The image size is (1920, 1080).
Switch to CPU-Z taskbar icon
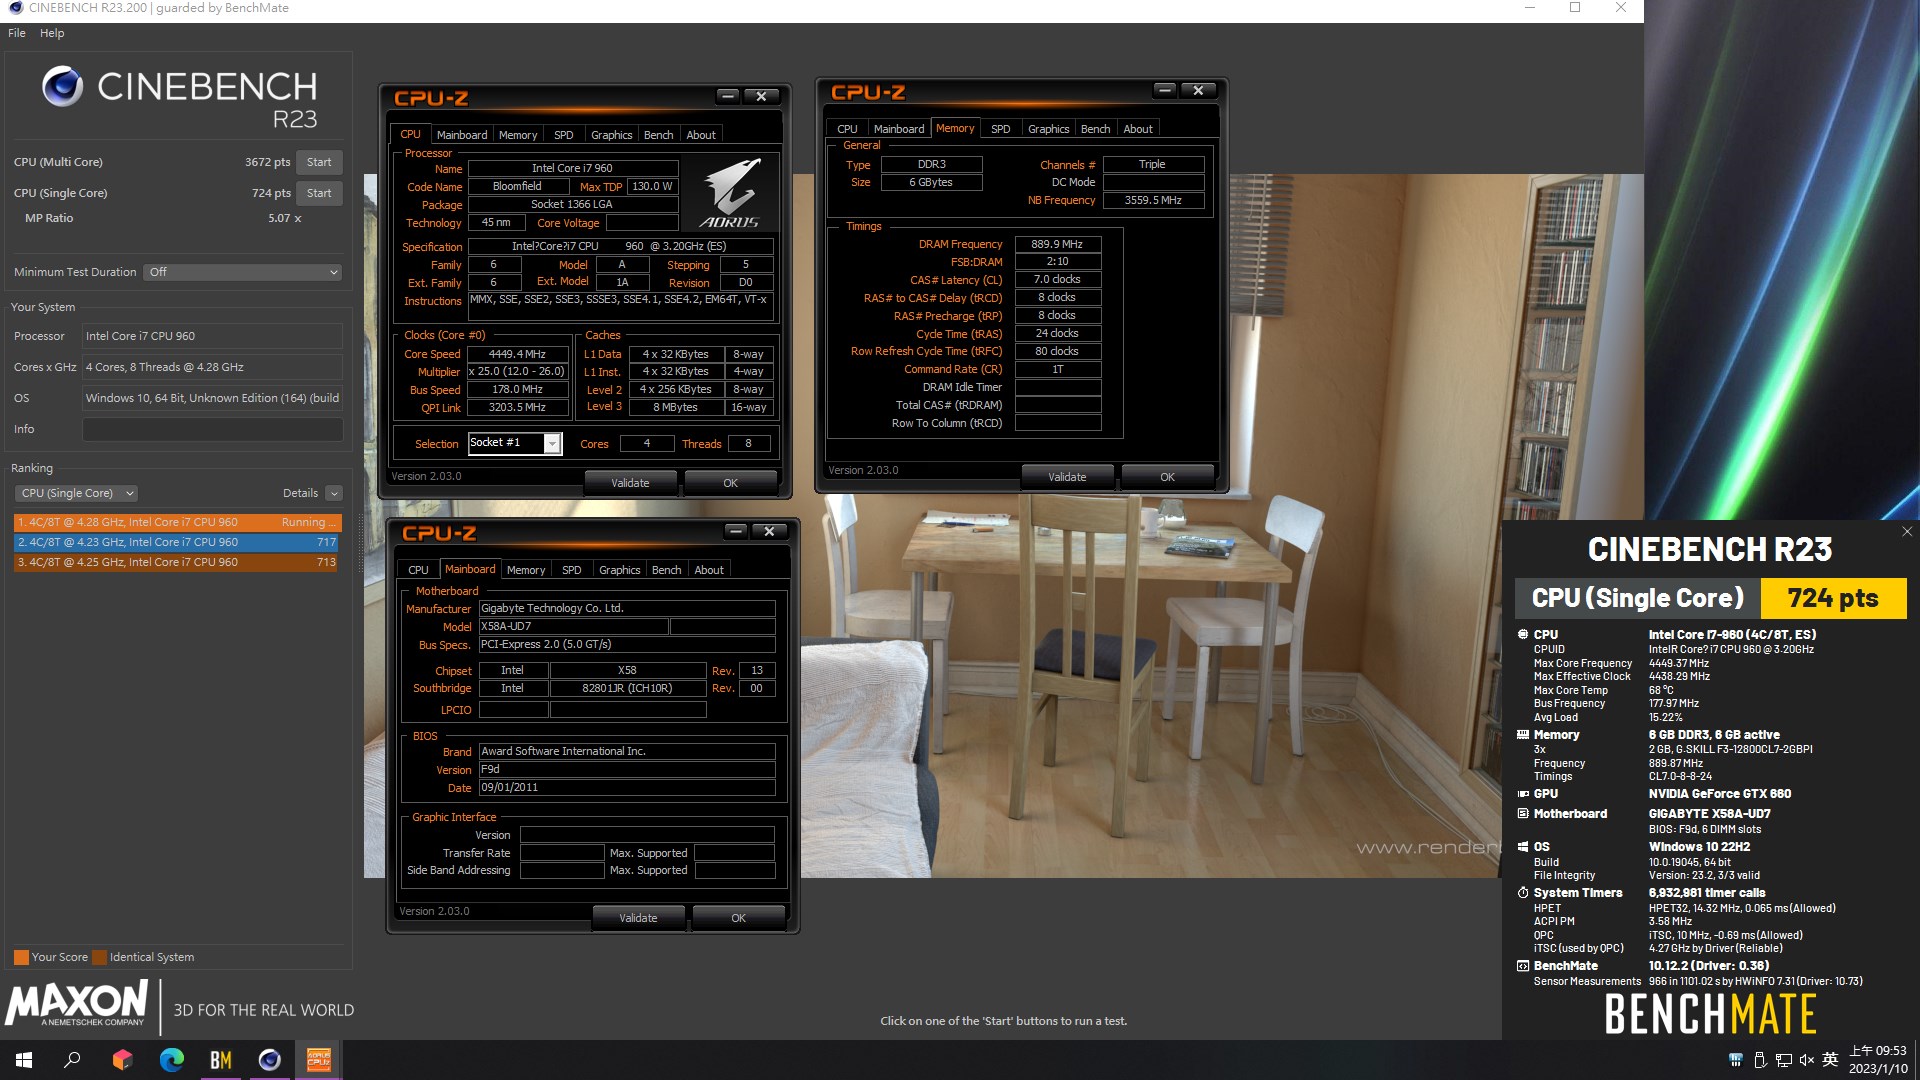click(319, 1060)
